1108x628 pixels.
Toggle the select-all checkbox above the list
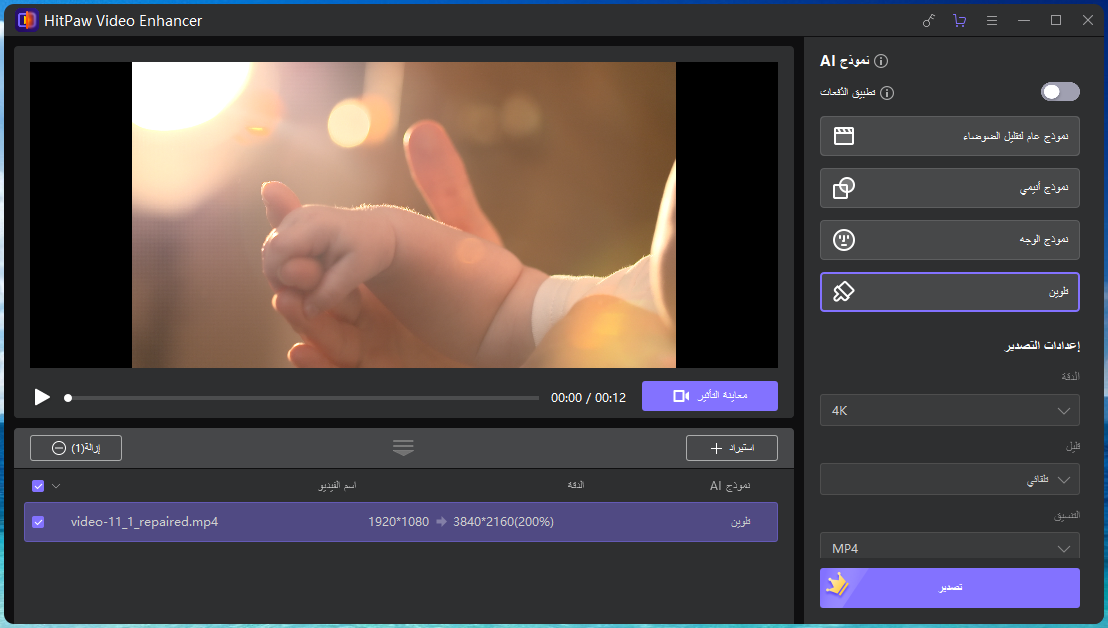(x=37, y=485)
